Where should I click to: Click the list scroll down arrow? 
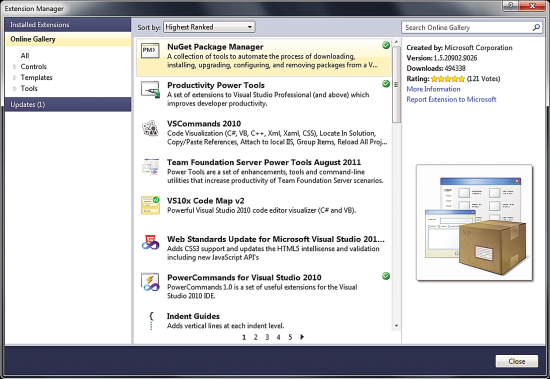(x=396, y=326)
